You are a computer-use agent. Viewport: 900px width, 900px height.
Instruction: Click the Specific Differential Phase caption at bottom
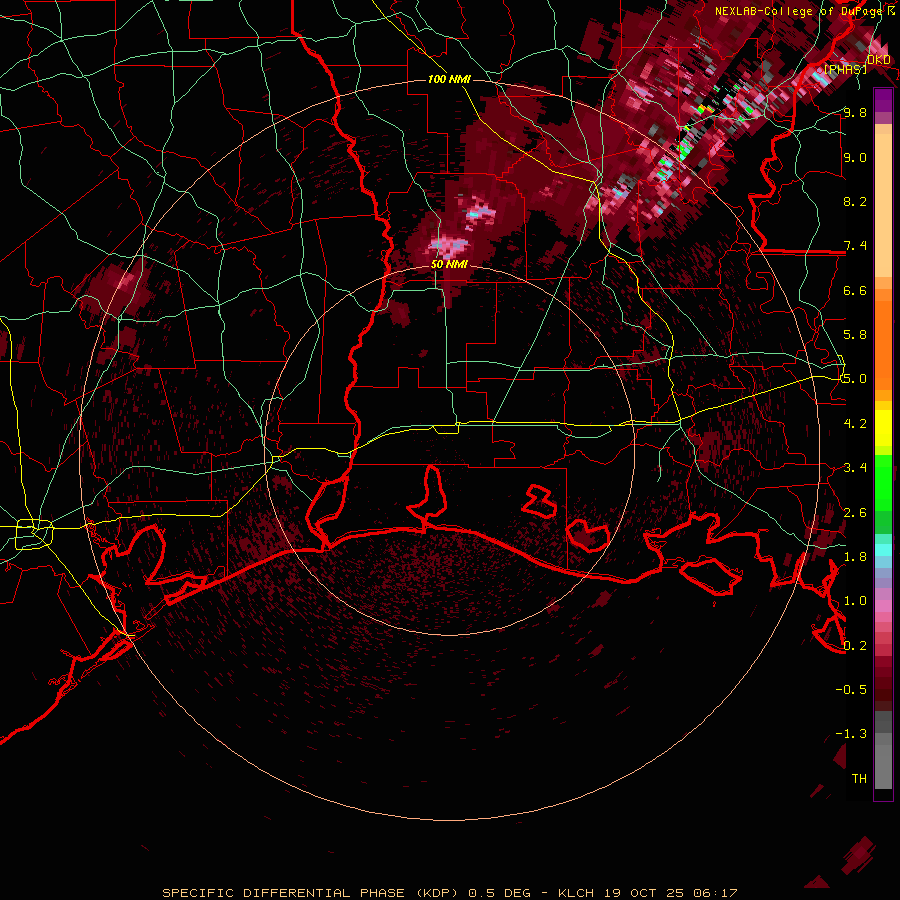(x=449, y=893)
